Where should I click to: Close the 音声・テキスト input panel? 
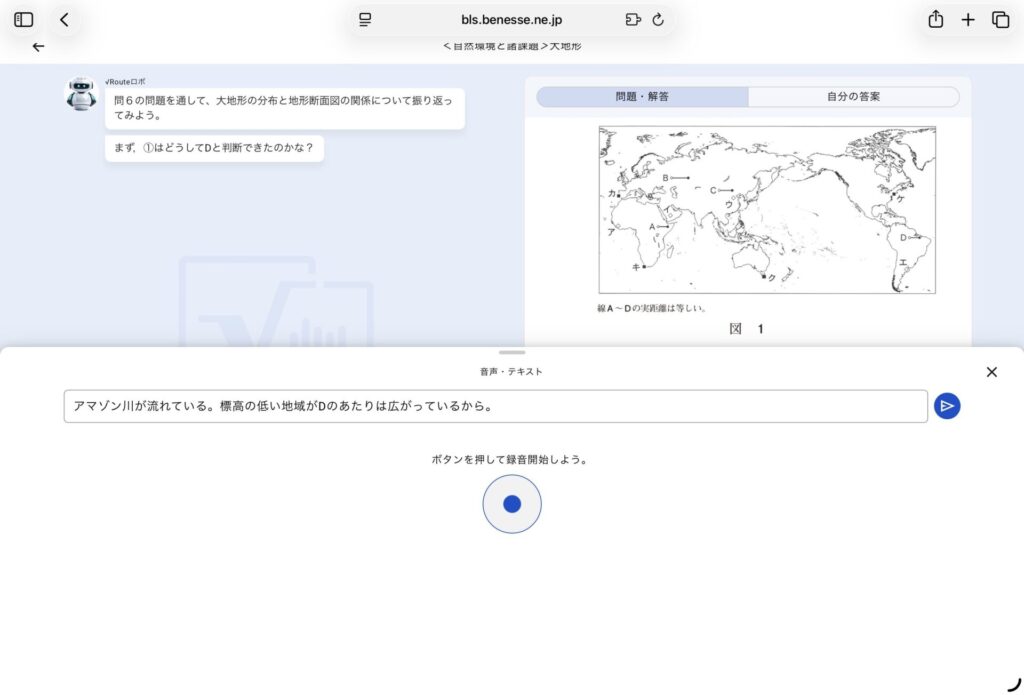(x=991, y=372)
